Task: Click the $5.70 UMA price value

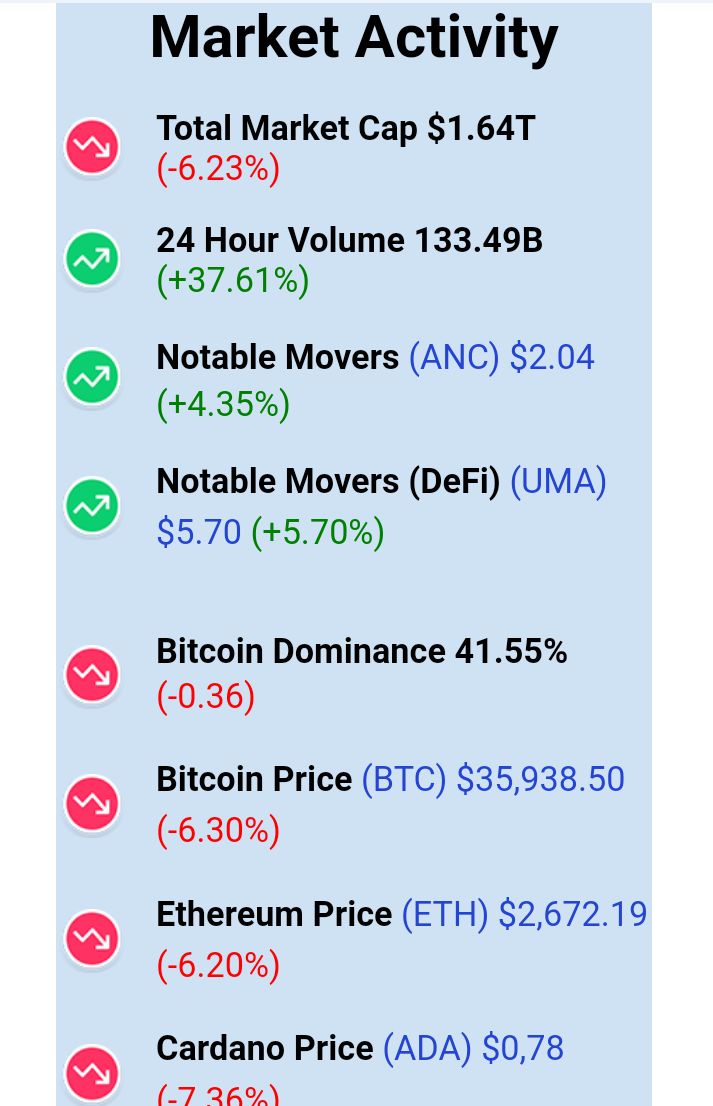Action: point(199,532)
